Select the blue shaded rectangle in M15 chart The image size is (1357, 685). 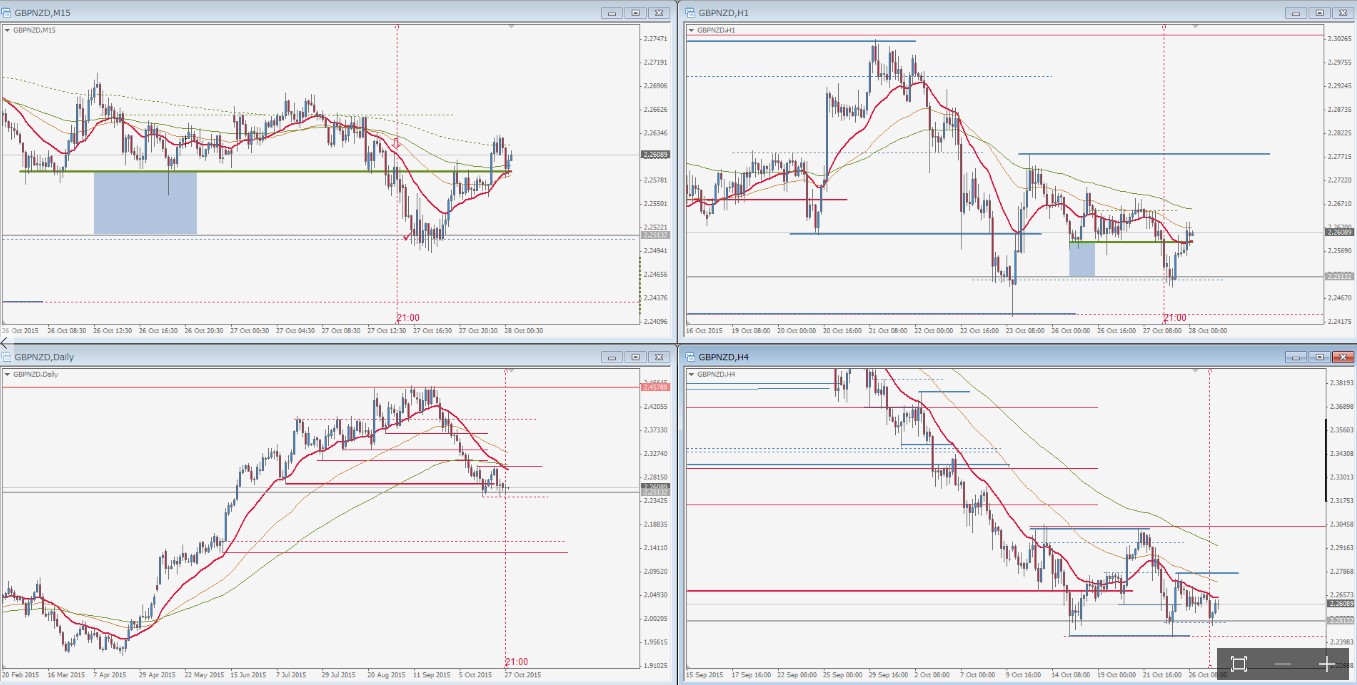(145, 203)
